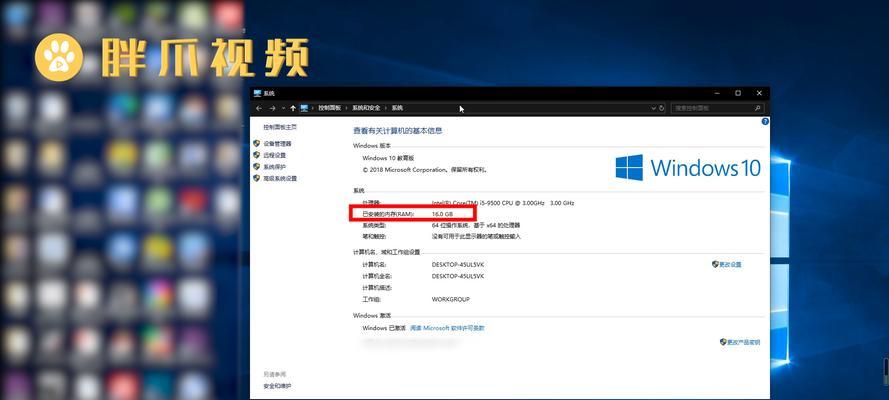Screen dimensions: 889x400
Task: Open the address bar history dropdown
Action: click(x=654, y=108)
